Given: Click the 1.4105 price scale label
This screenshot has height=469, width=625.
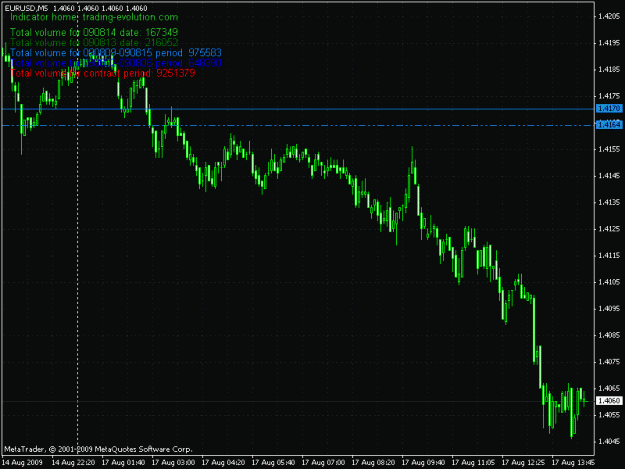Looking at the screenshot, I should [609, 282].
